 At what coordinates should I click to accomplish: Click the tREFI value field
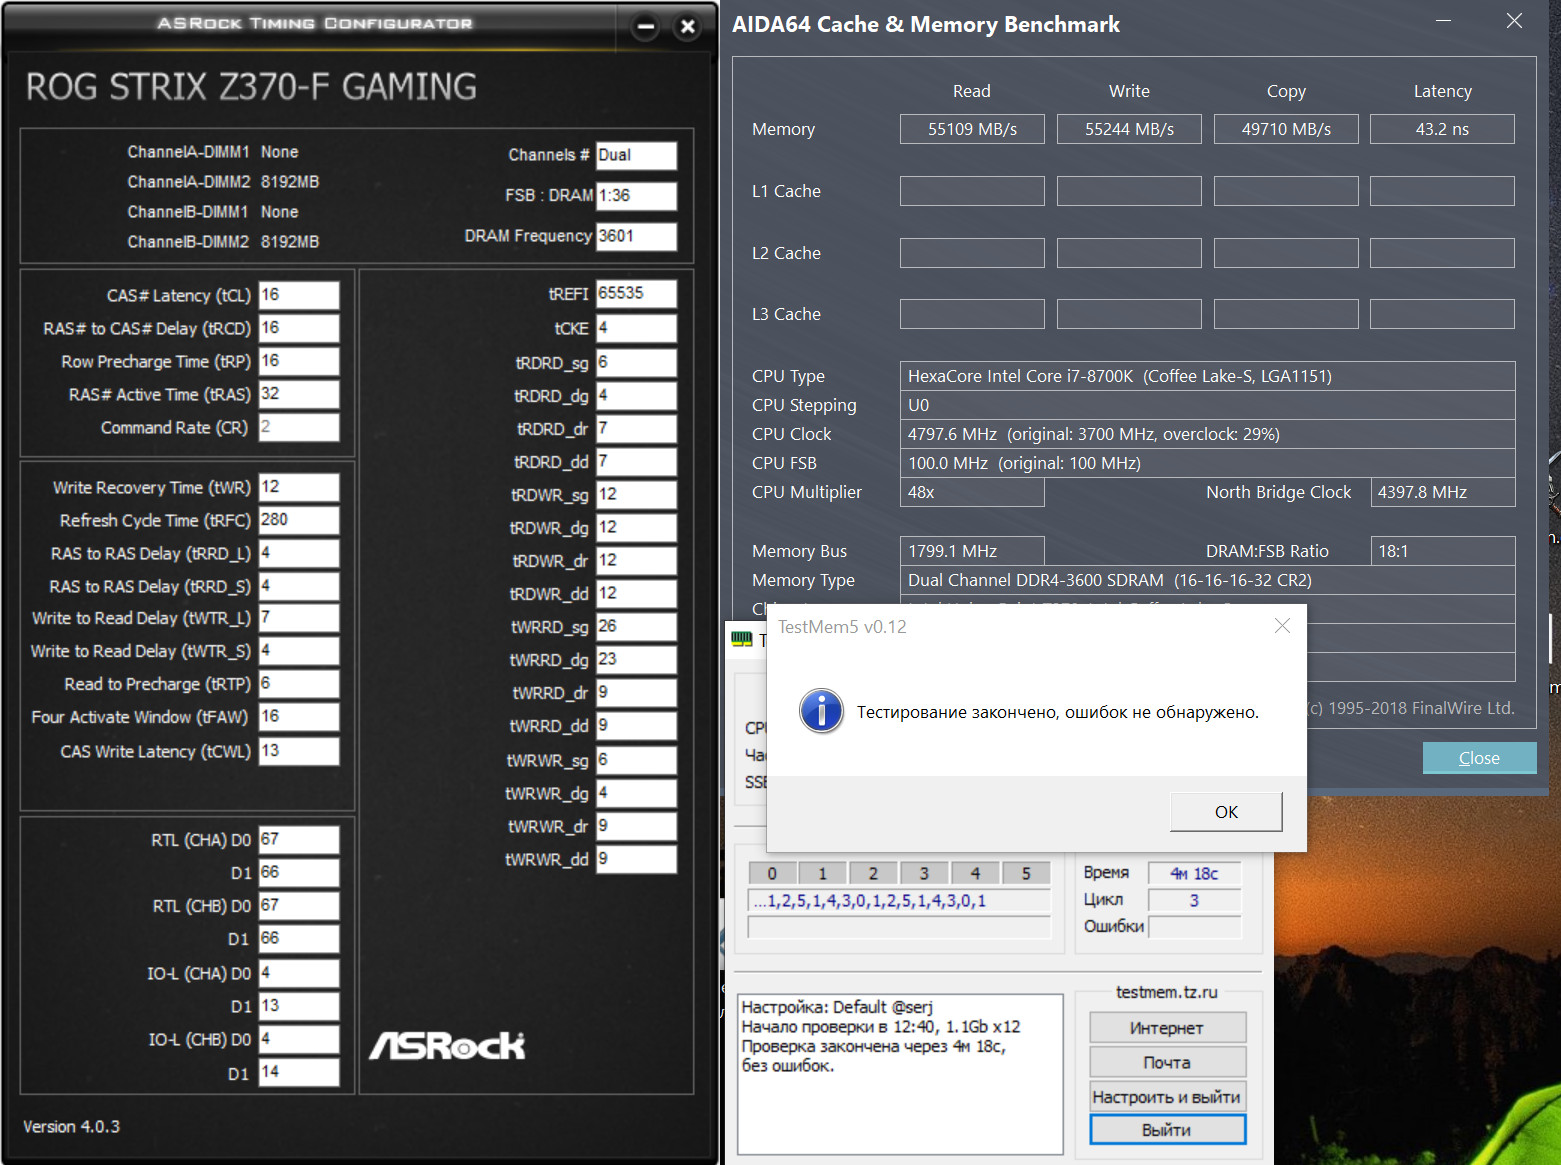636,294
